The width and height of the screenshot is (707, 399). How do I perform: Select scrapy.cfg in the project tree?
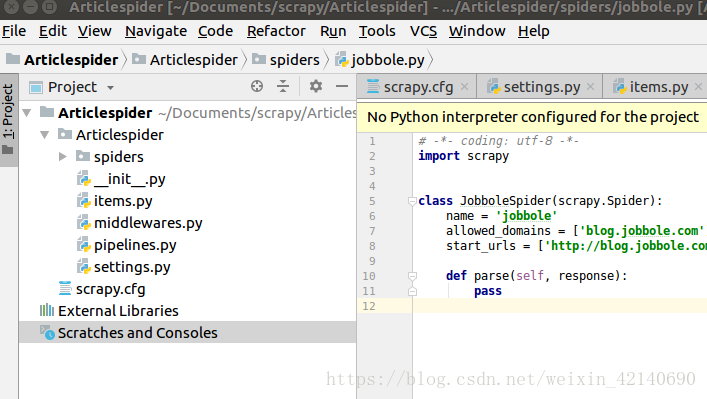187,289
